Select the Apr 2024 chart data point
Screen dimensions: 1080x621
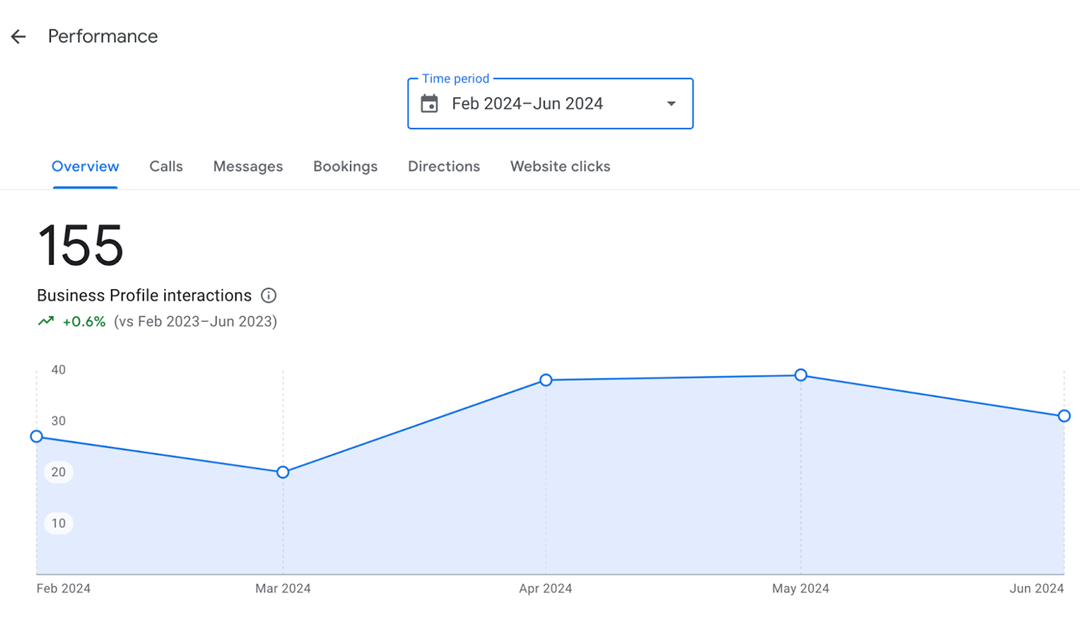coord(546,380)
